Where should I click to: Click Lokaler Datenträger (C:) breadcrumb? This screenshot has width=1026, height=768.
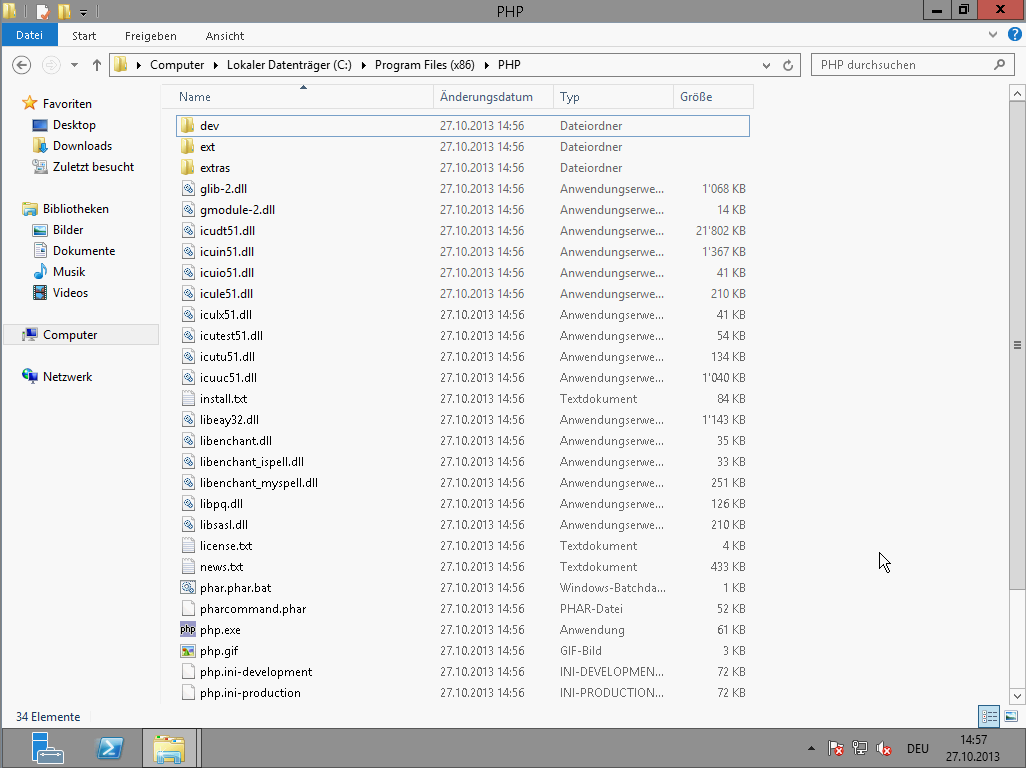pos(289,65)
